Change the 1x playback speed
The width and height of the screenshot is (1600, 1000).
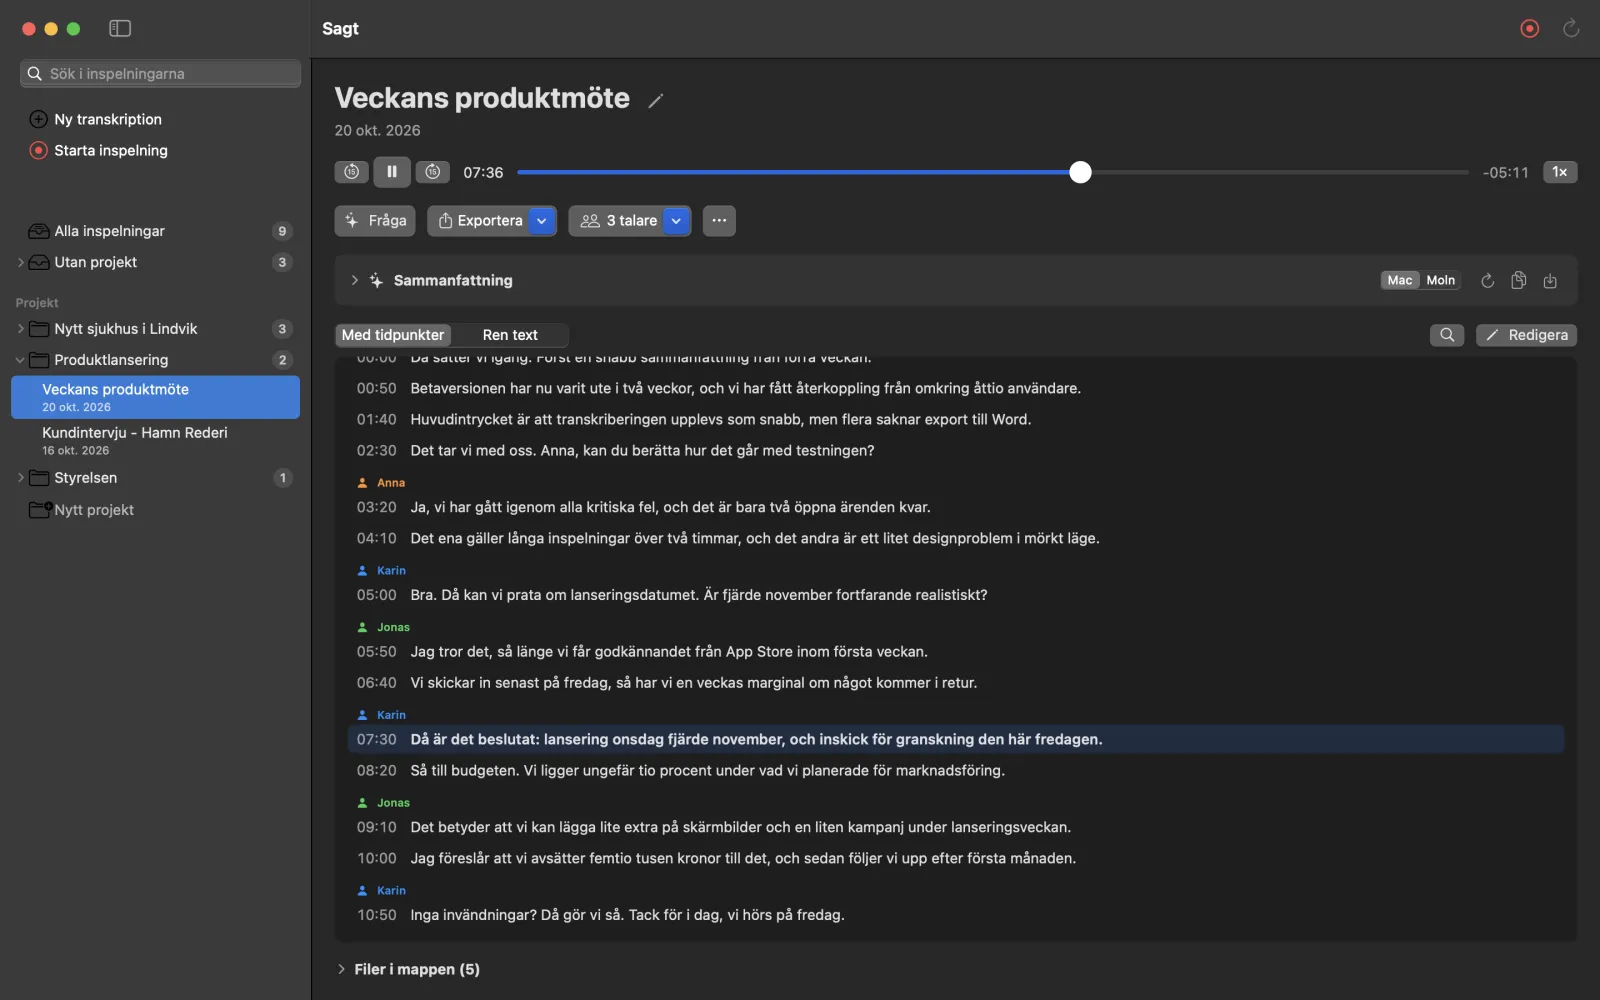(x=1560, y=172)
